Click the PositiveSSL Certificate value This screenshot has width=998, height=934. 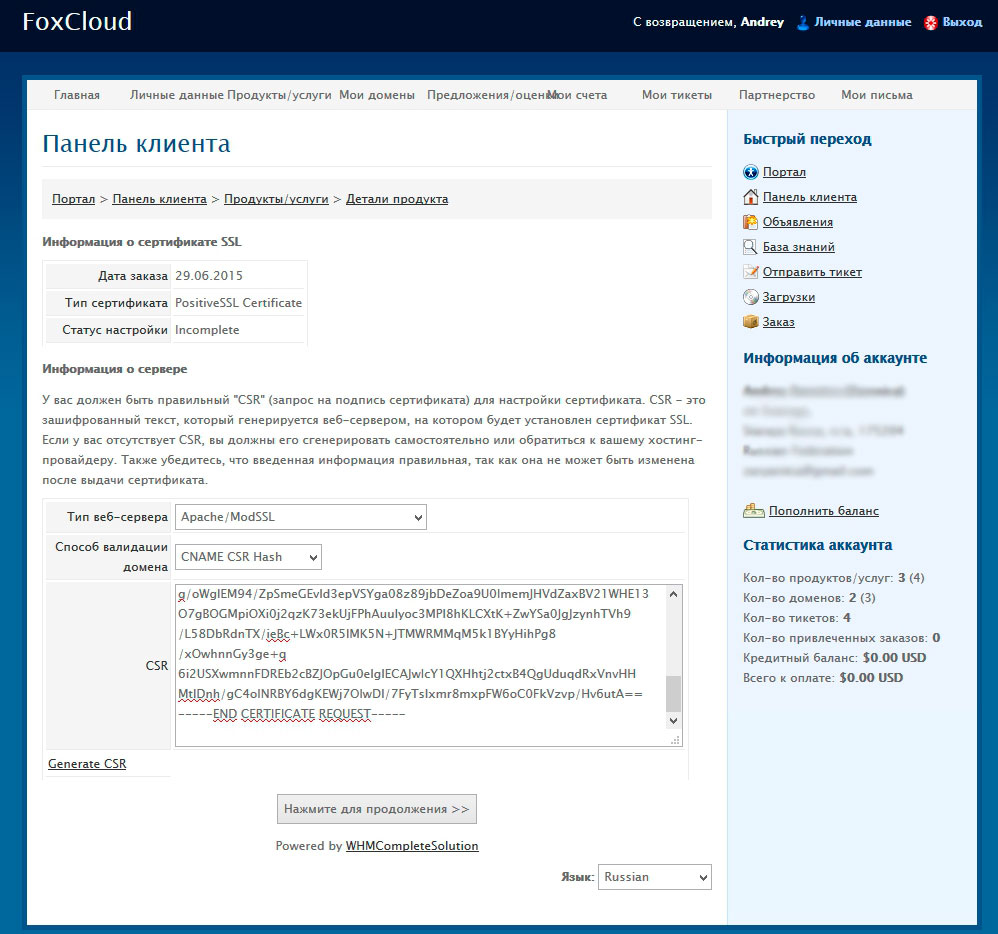pos(239,303)
